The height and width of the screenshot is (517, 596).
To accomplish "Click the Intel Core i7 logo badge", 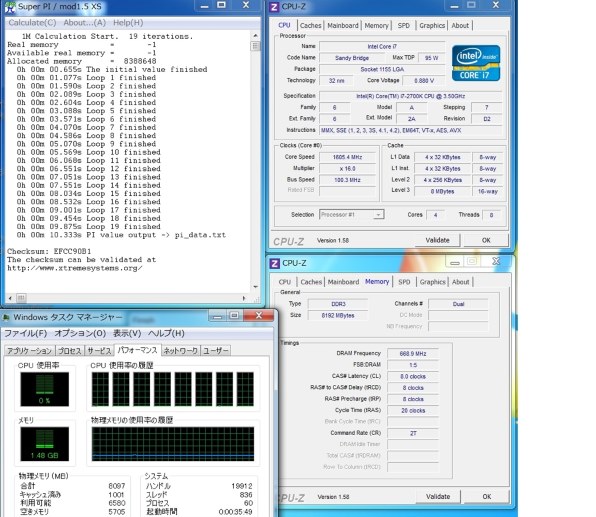I will pos(476,63).
